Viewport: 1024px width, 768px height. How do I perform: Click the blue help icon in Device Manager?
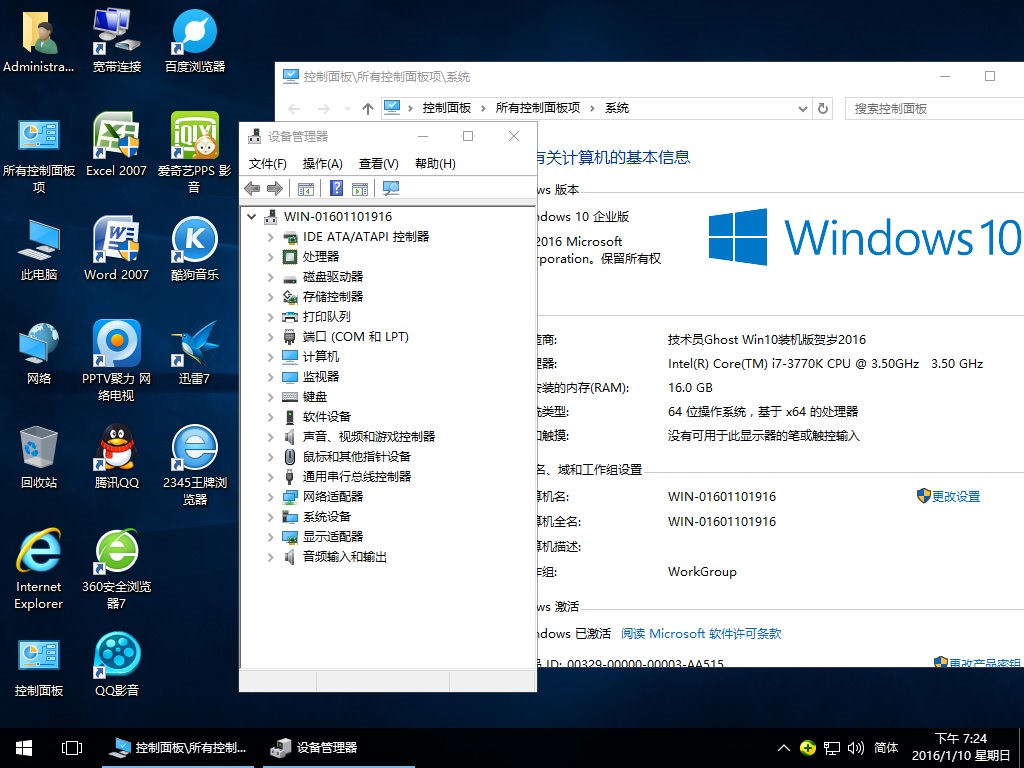coord(336,189)
